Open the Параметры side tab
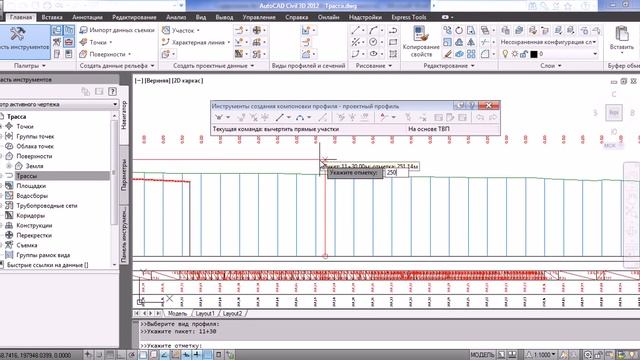 124,175
